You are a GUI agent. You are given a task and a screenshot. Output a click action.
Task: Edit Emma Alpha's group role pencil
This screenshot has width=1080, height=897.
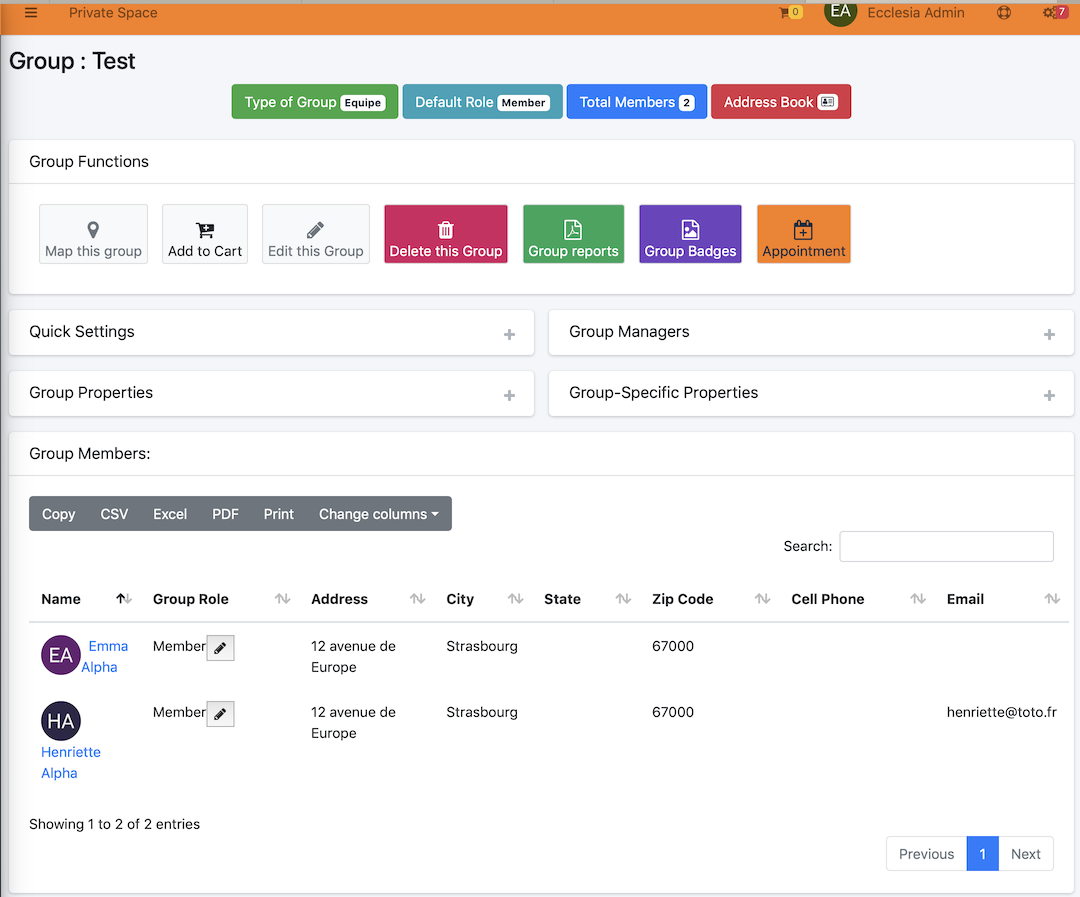point(220,648)
